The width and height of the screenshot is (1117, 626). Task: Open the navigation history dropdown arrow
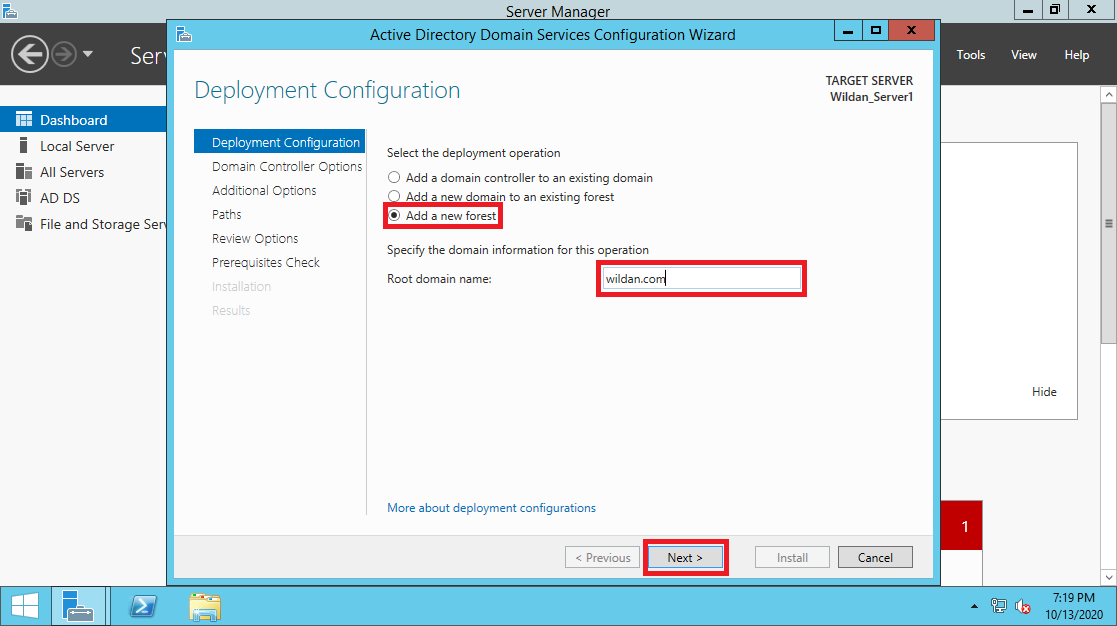[88, 54]
